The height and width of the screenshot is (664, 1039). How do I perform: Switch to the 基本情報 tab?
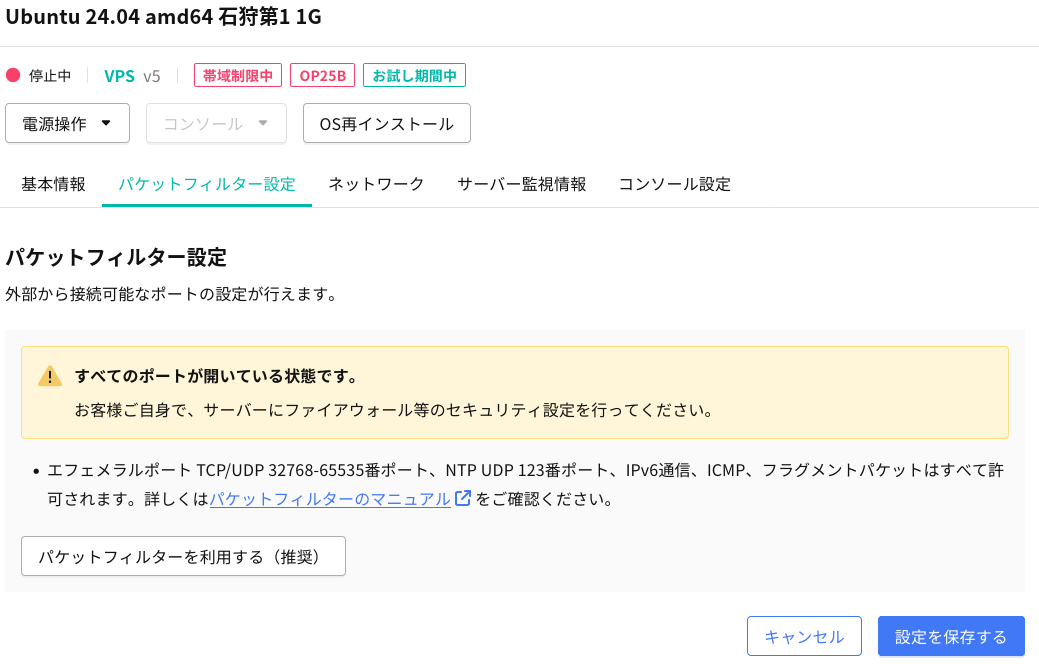point(52,184)
